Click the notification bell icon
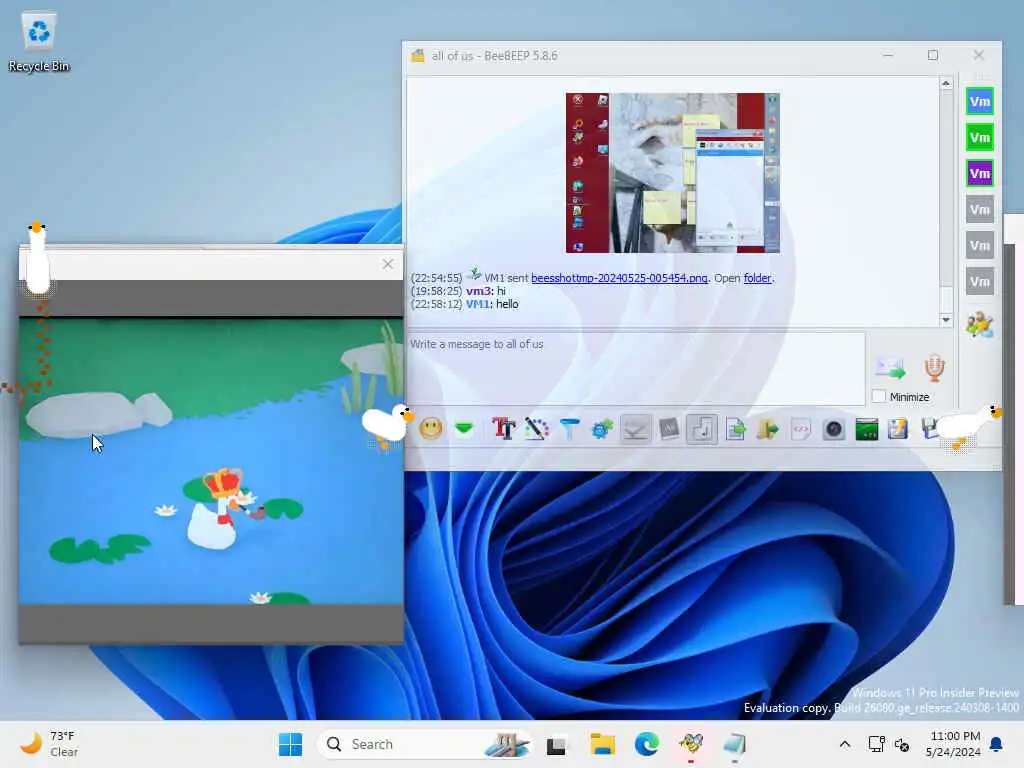The width and height of the screenshot is (1024, 768). (997, 744)
